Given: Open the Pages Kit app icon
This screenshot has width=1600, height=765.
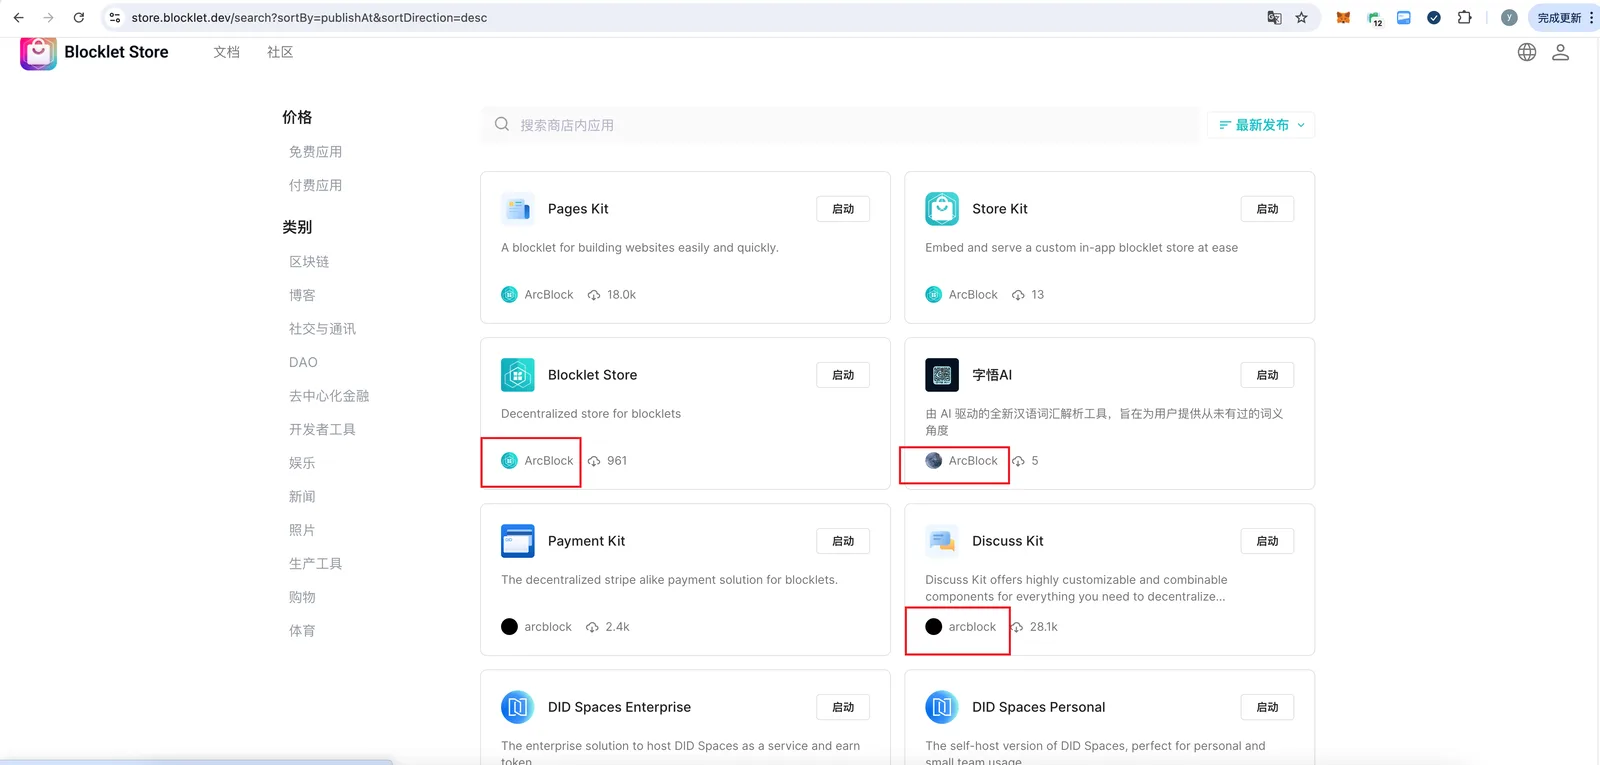Looking at the screenshot, I should (x=518, y=209).
